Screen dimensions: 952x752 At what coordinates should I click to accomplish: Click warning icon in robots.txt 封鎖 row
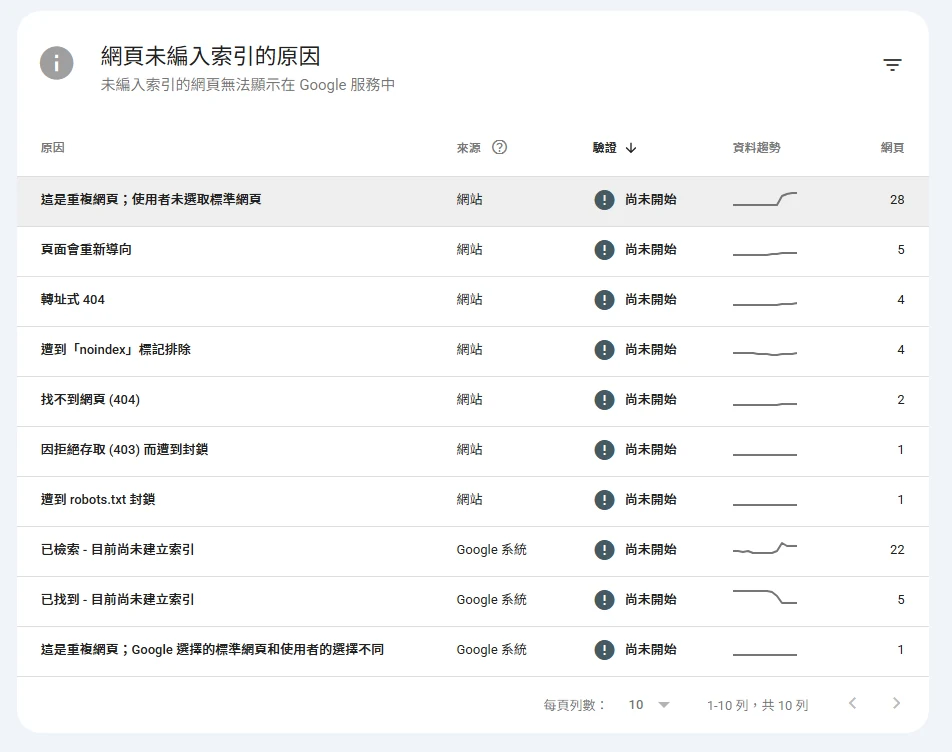click(x=604, y=500)
